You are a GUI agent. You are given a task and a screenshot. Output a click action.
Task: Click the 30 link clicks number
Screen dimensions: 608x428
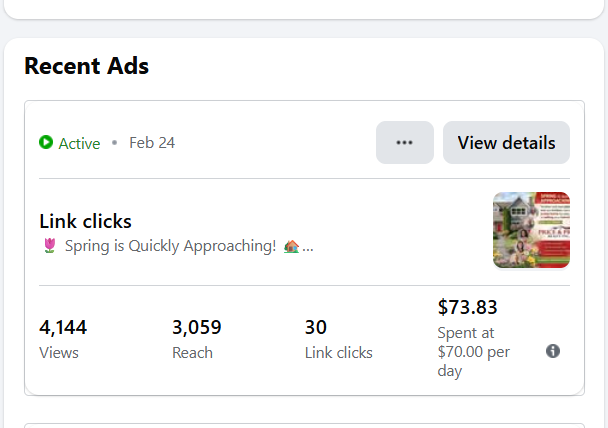[x=316, y=327]
